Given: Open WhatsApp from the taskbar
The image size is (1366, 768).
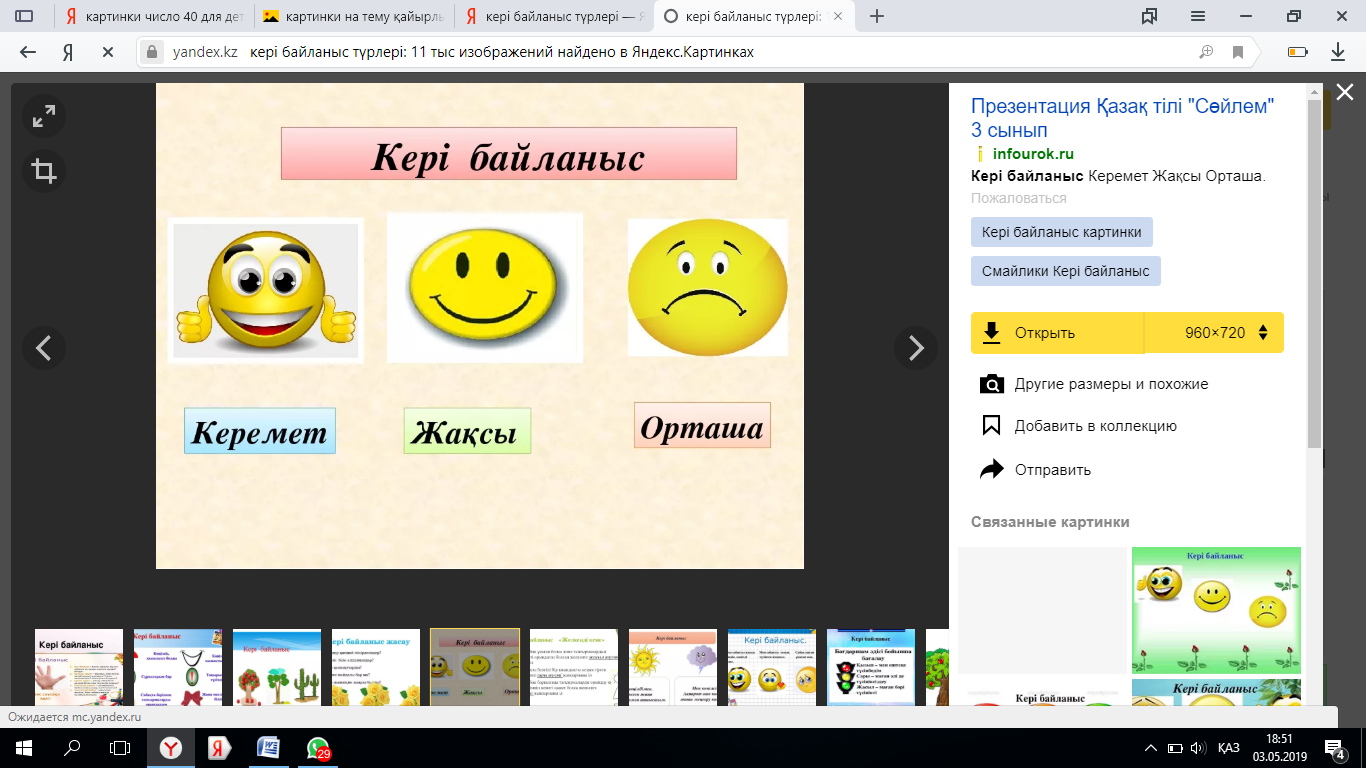Looking at the screenshot, I should tap(318, 747).
